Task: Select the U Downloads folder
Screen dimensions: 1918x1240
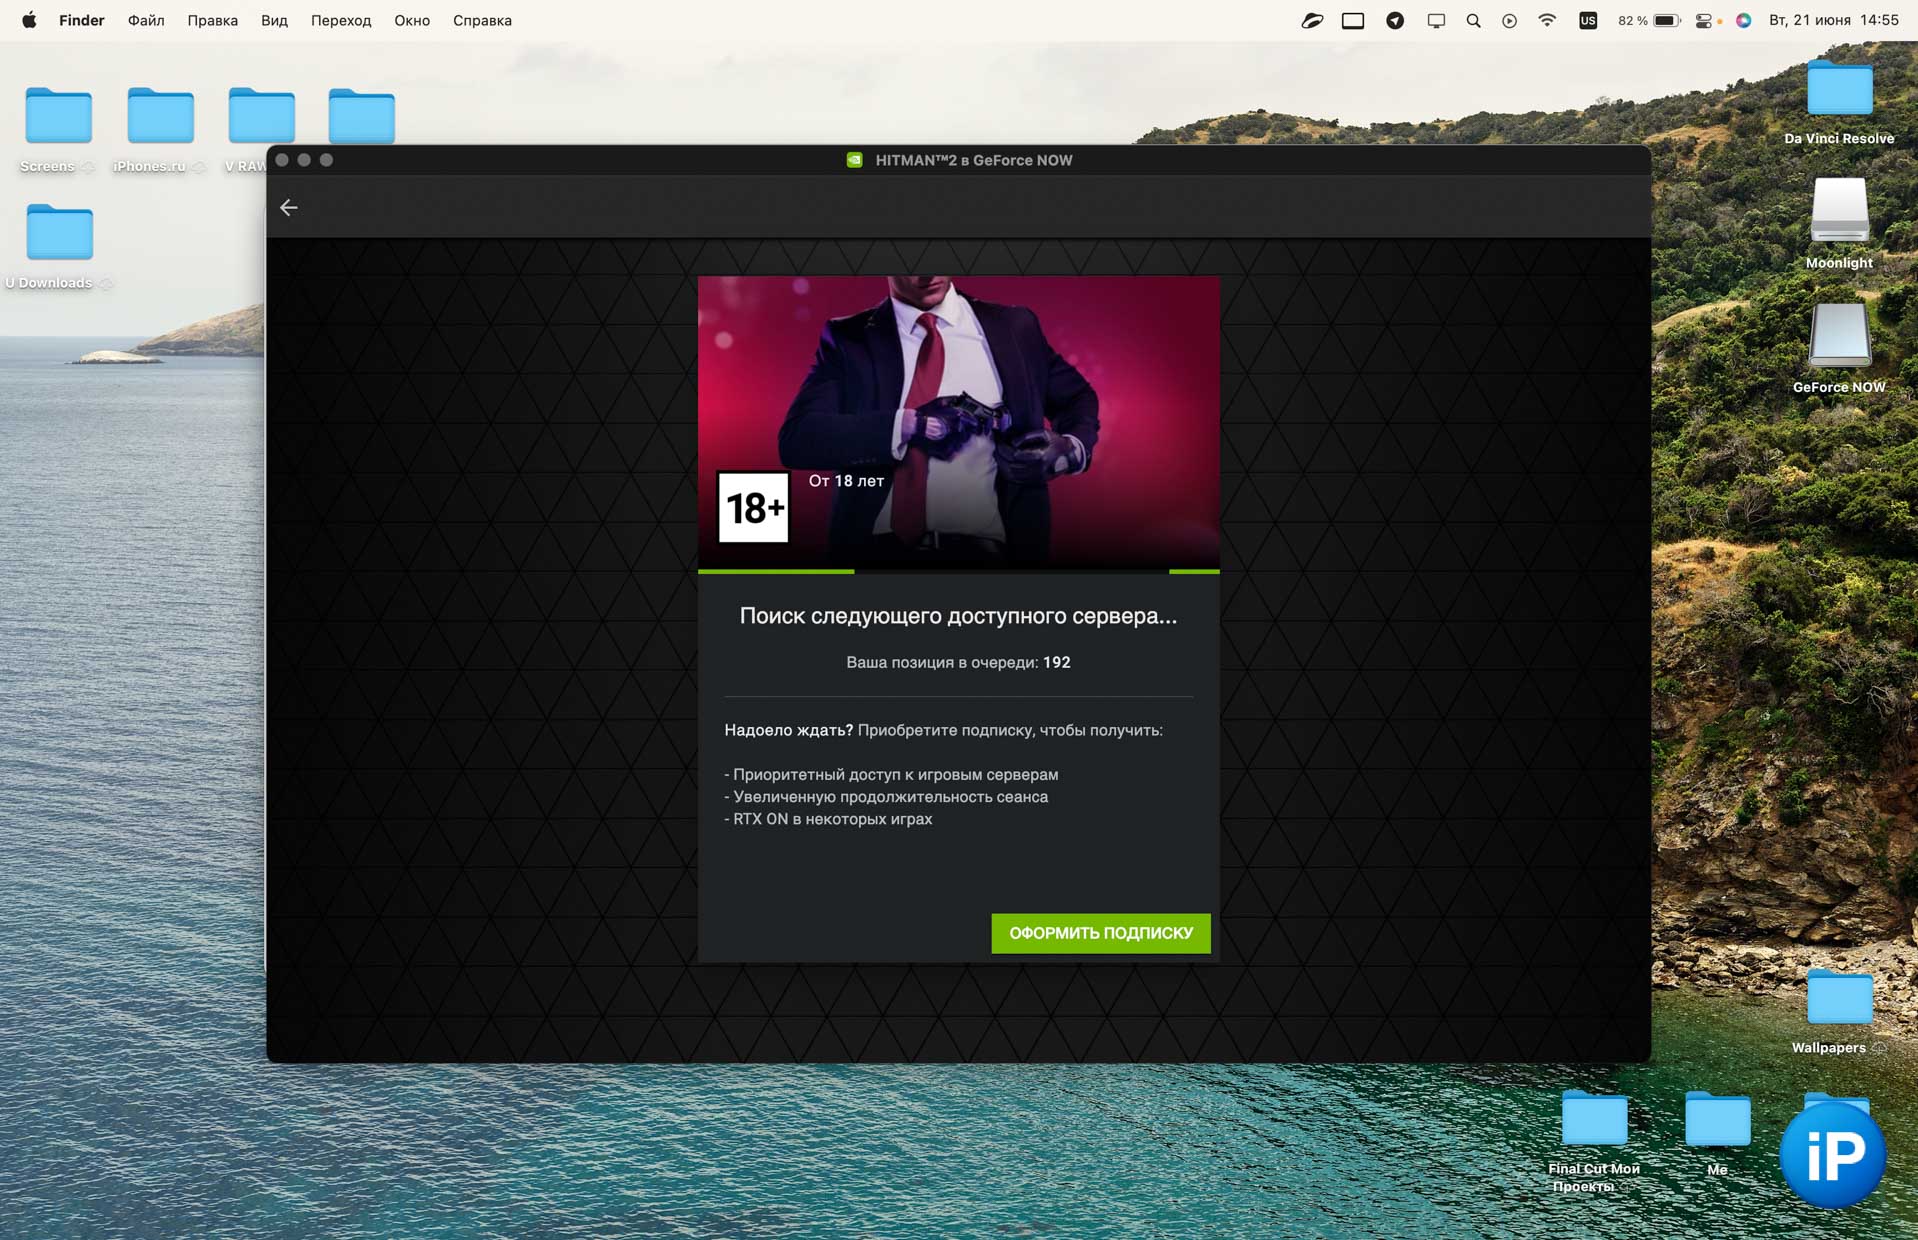Action: point(59,232)
